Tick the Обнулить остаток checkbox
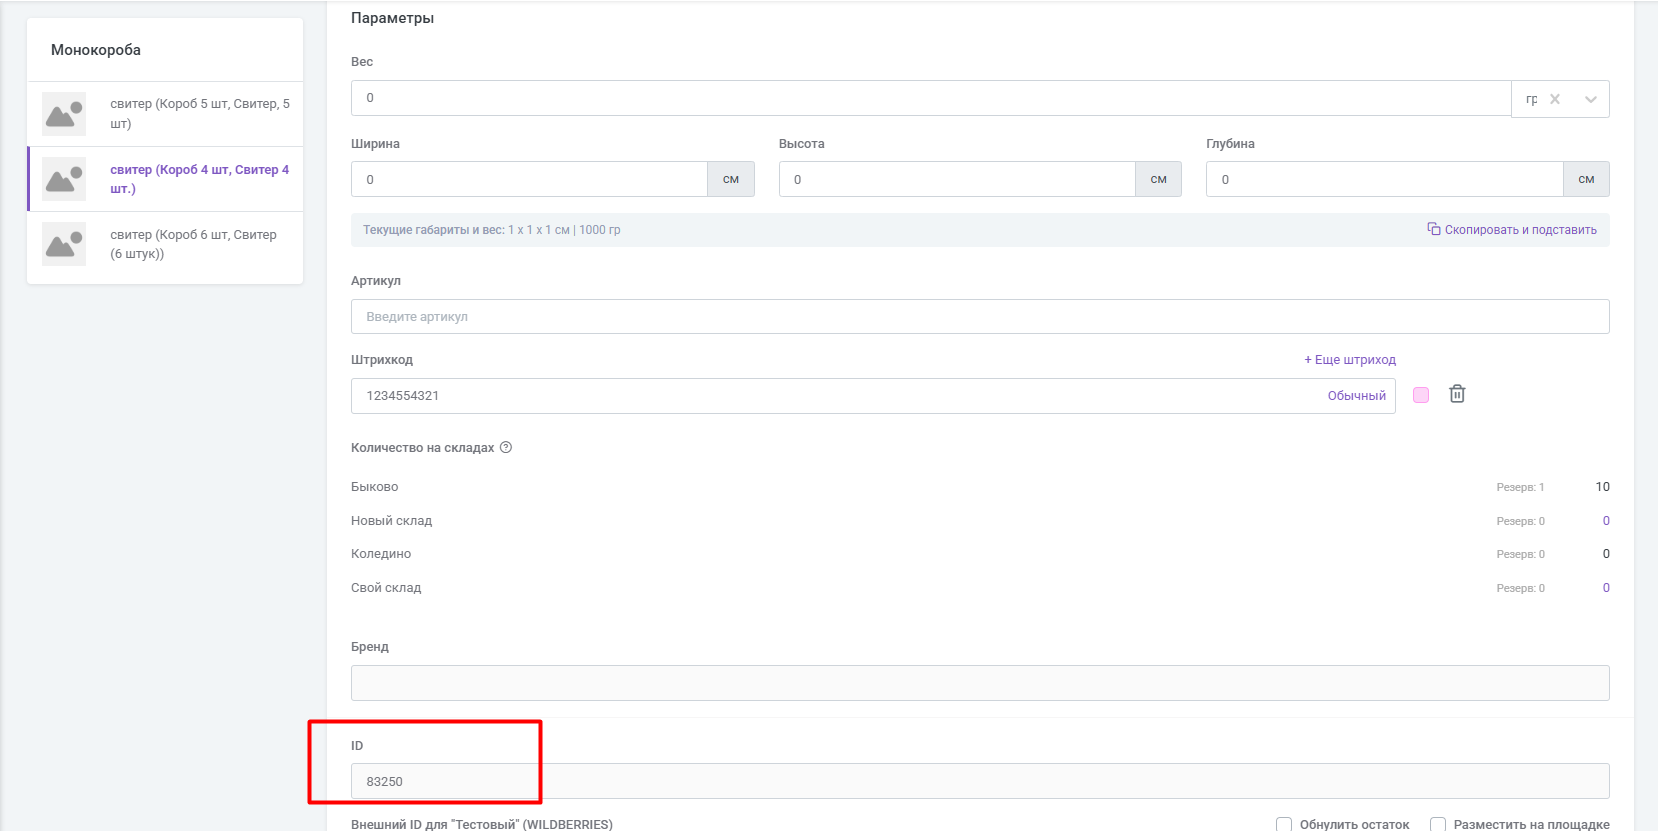This screenshot has width=1658, height=831. (x=1284, y=824)
